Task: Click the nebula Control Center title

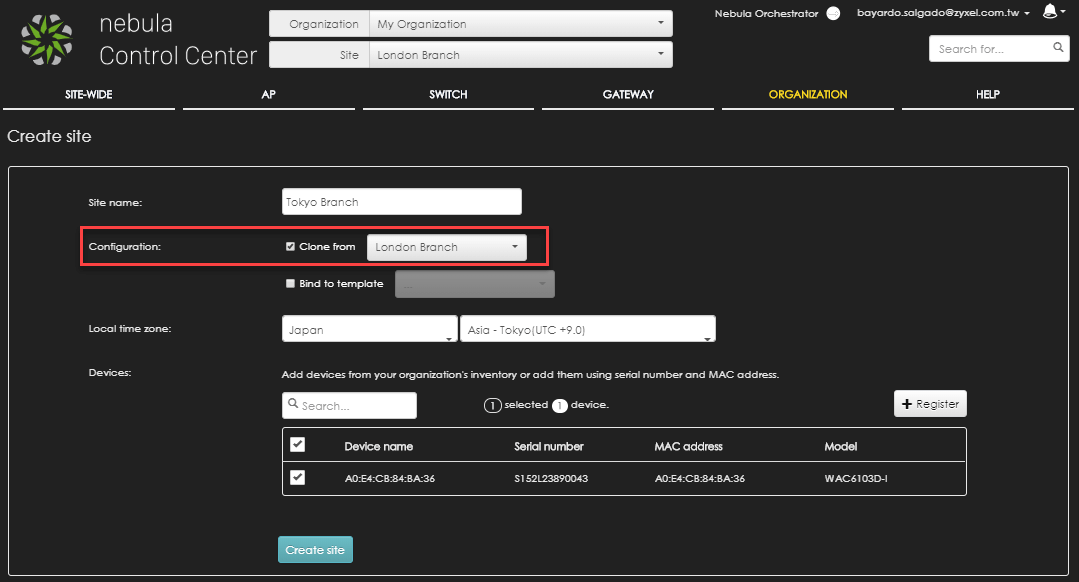Action: [178, 40]
